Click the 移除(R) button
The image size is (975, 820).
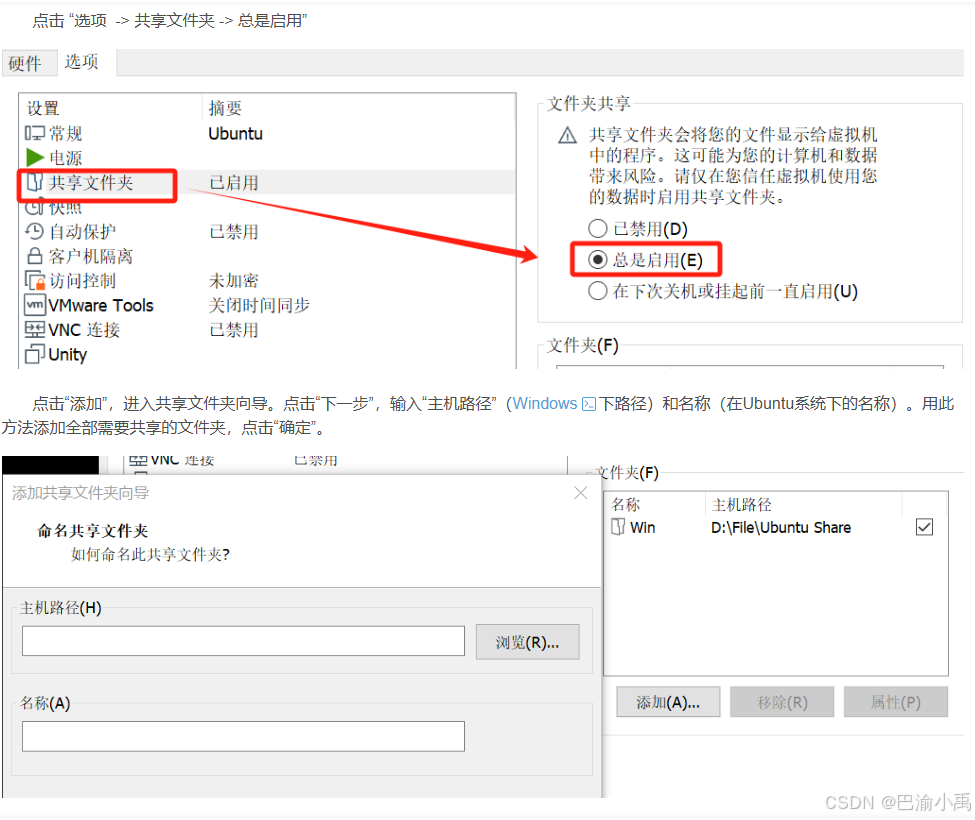tap(782, 702)
